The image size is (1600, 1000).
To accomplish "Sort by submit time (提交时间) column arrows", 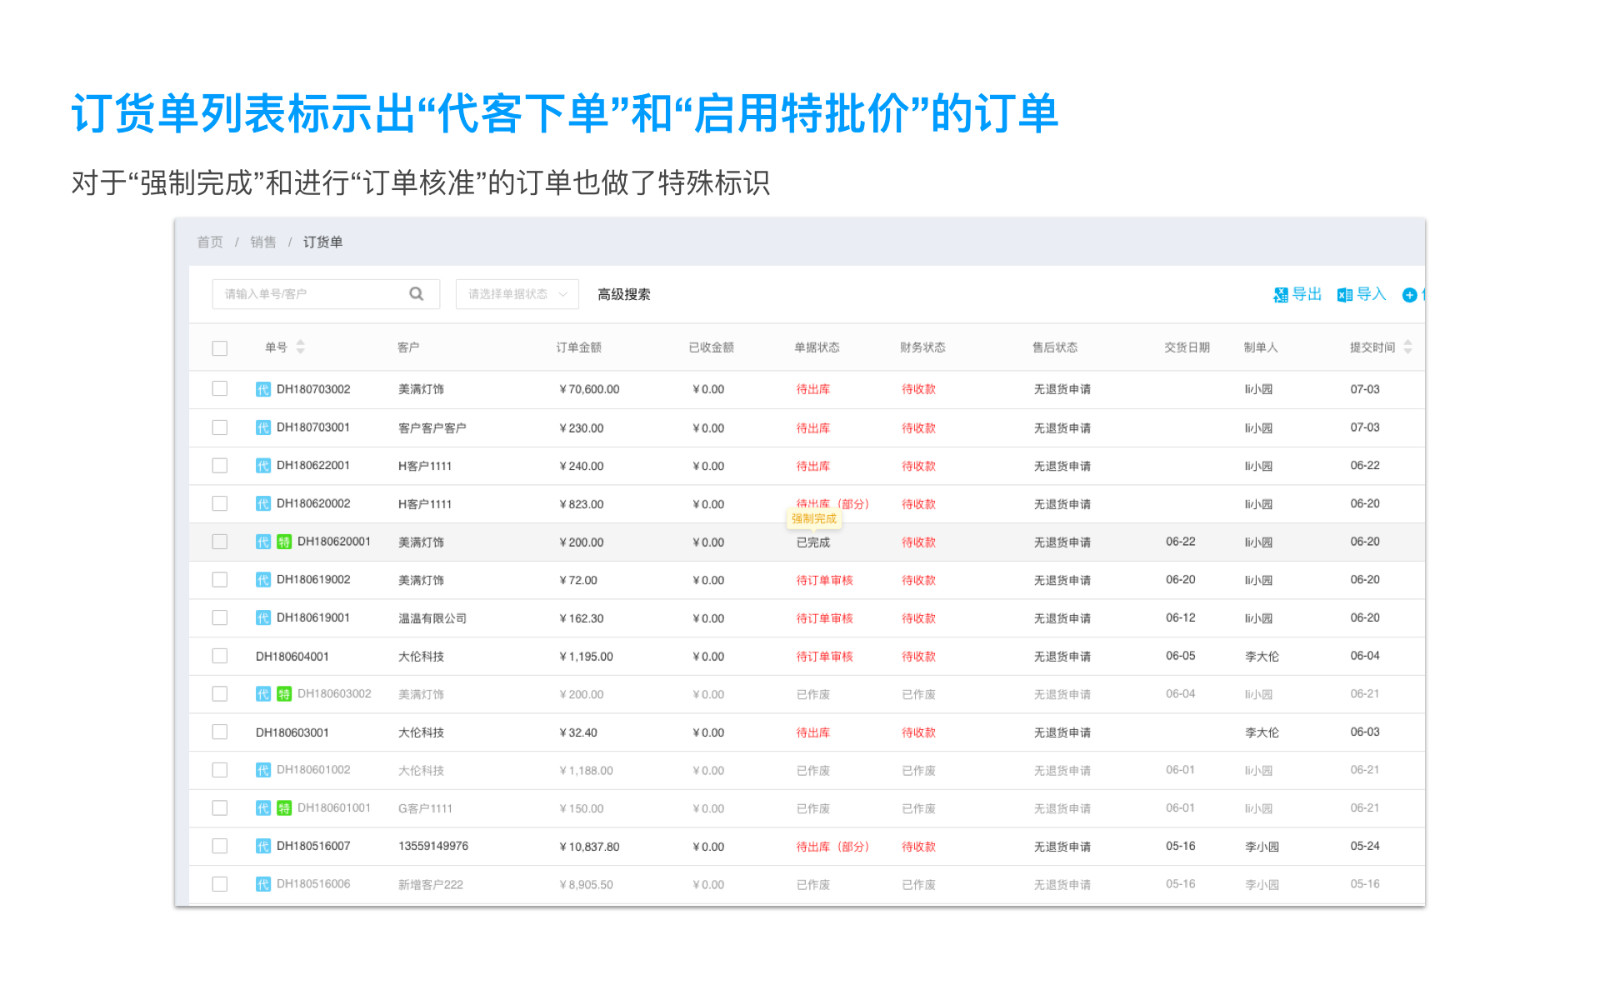I will point(1408,347).
